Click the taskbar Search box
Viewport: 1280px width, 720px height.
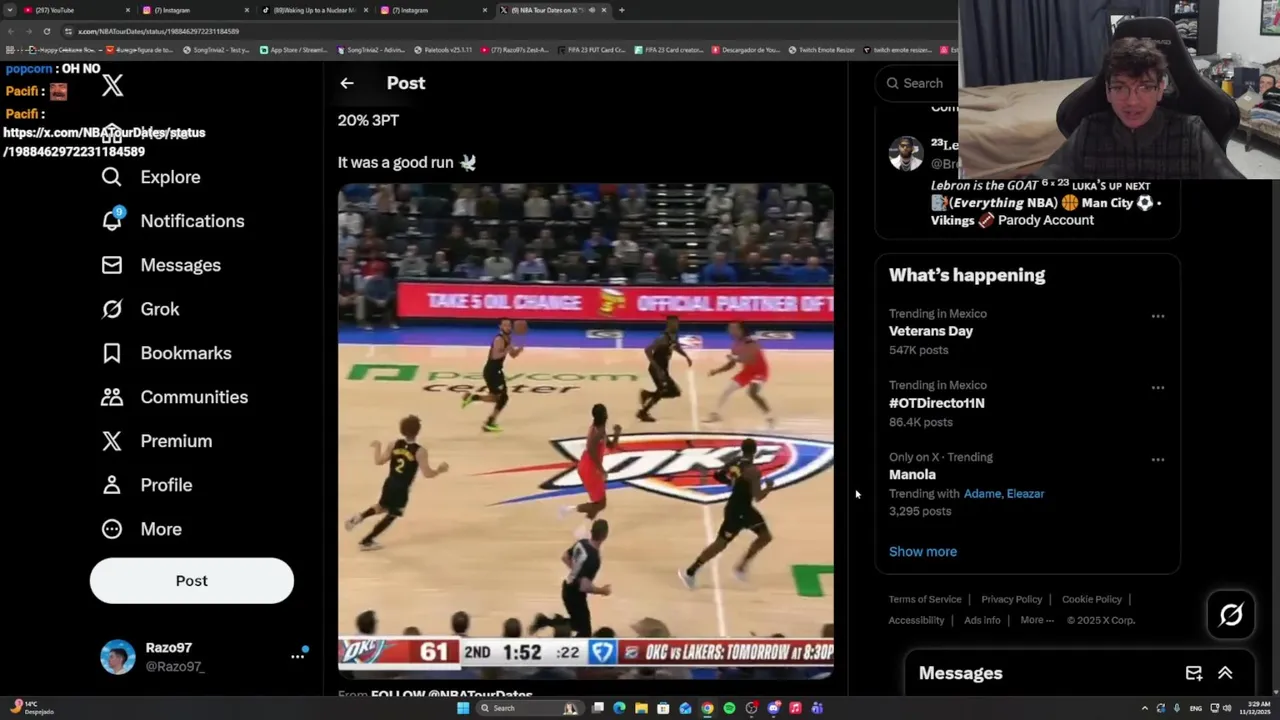(x=528, y=708)
